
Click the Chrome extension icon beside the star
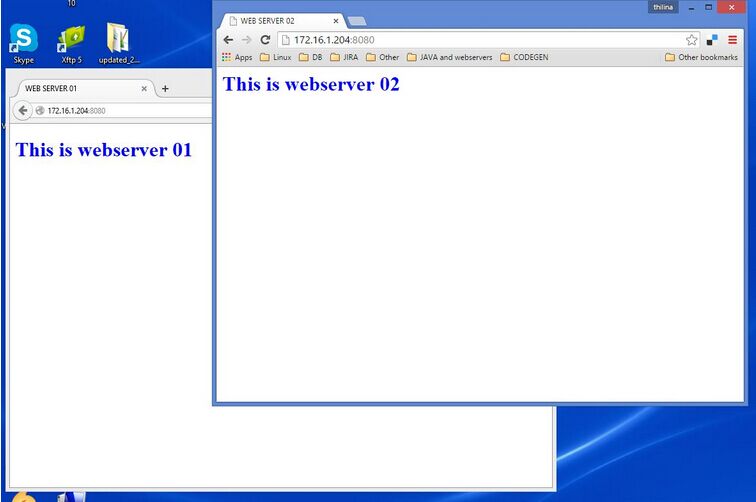pos(712,40)
